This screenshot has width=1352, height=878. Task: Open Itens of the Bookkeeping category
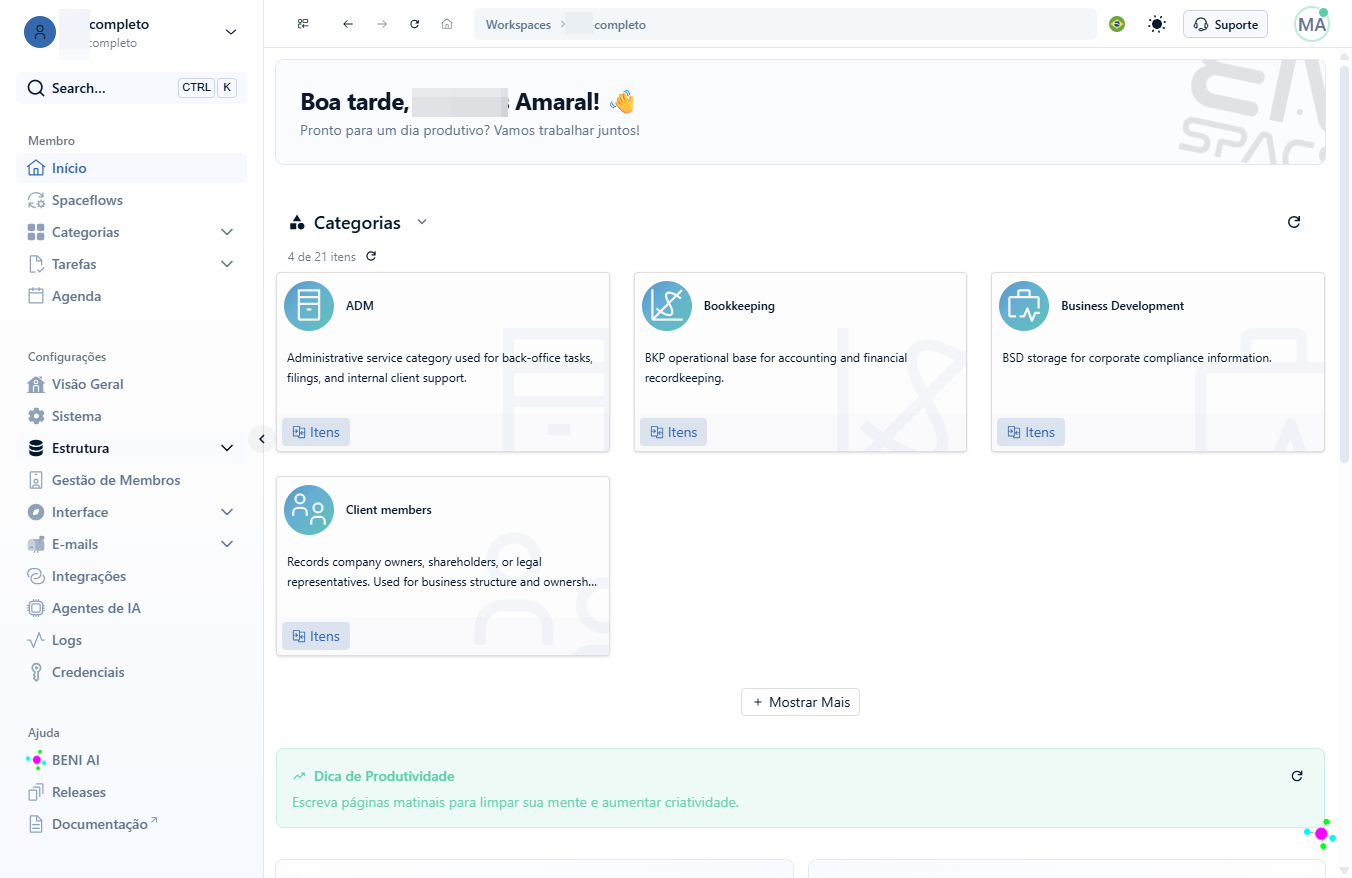673,432
